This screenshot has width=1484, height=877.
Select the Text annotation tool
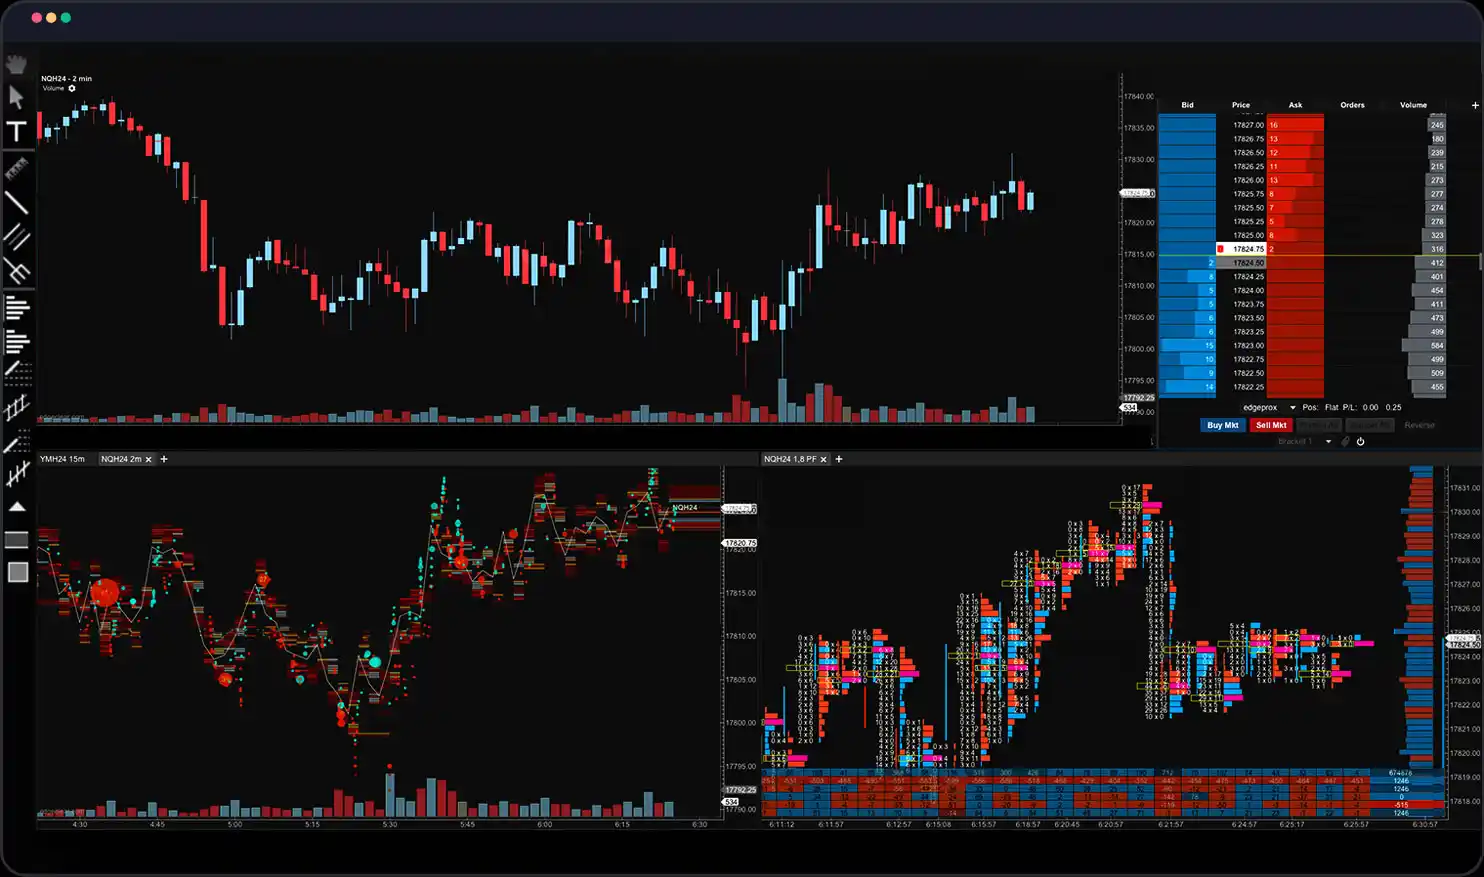17,132
